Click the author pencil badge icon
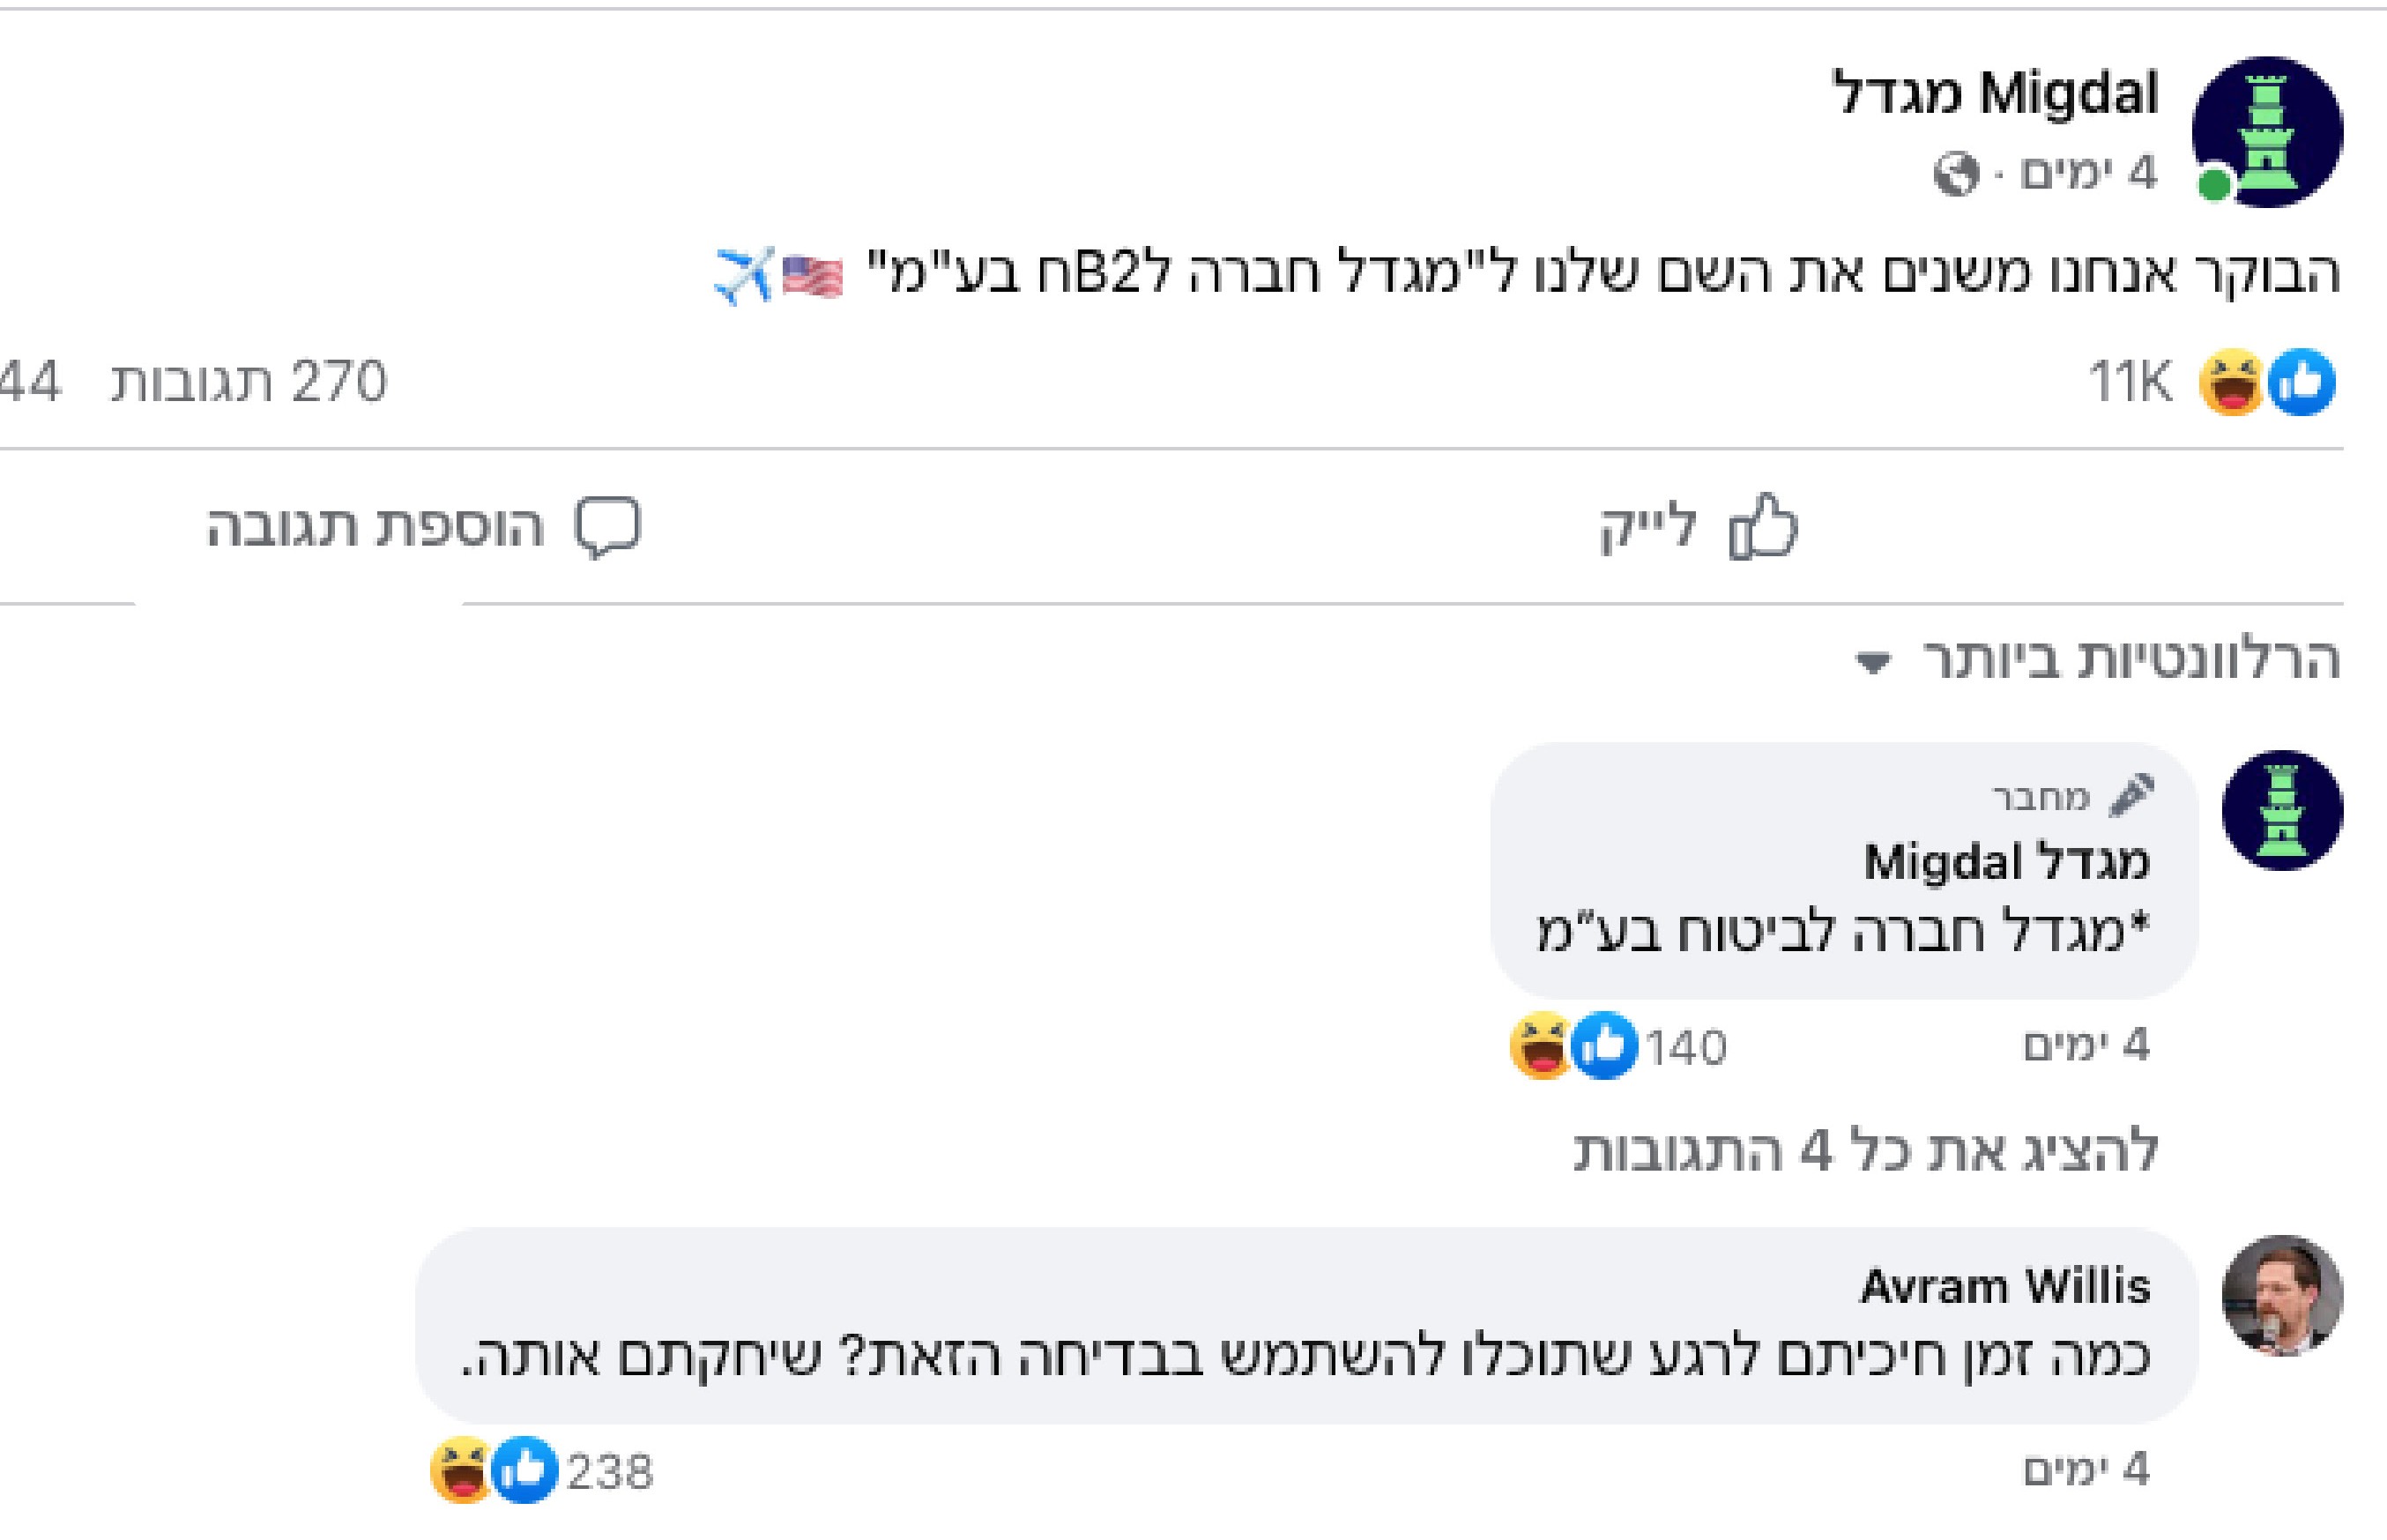Viewport: 2387px width, 1540px height. 2131,795
